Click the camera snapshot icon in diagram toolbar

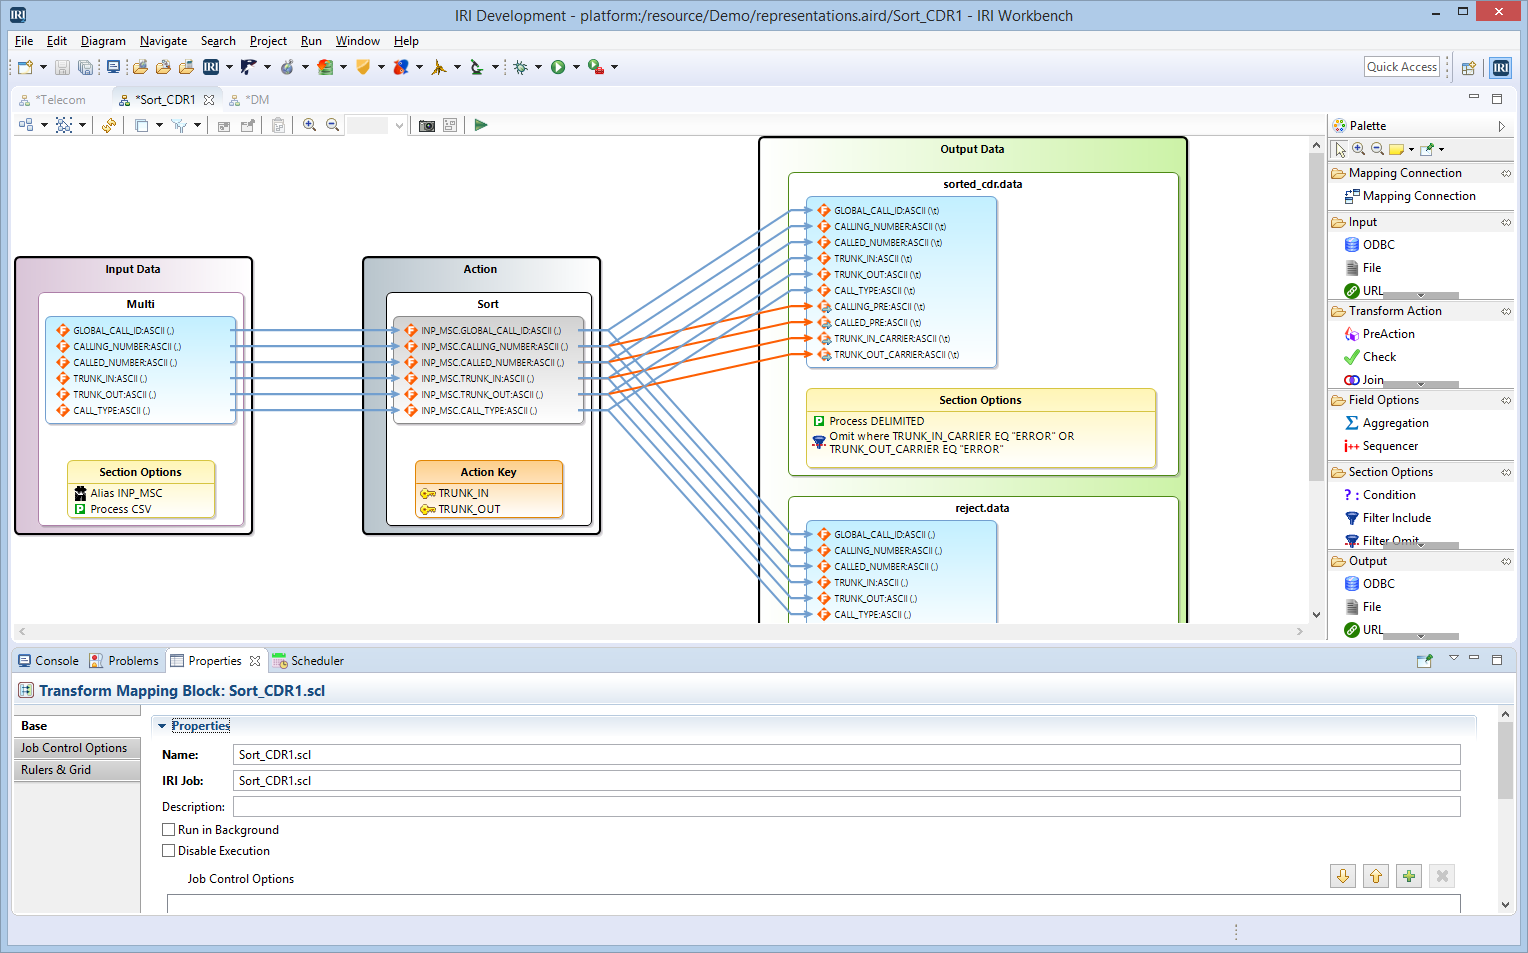[x=427, y=125]
